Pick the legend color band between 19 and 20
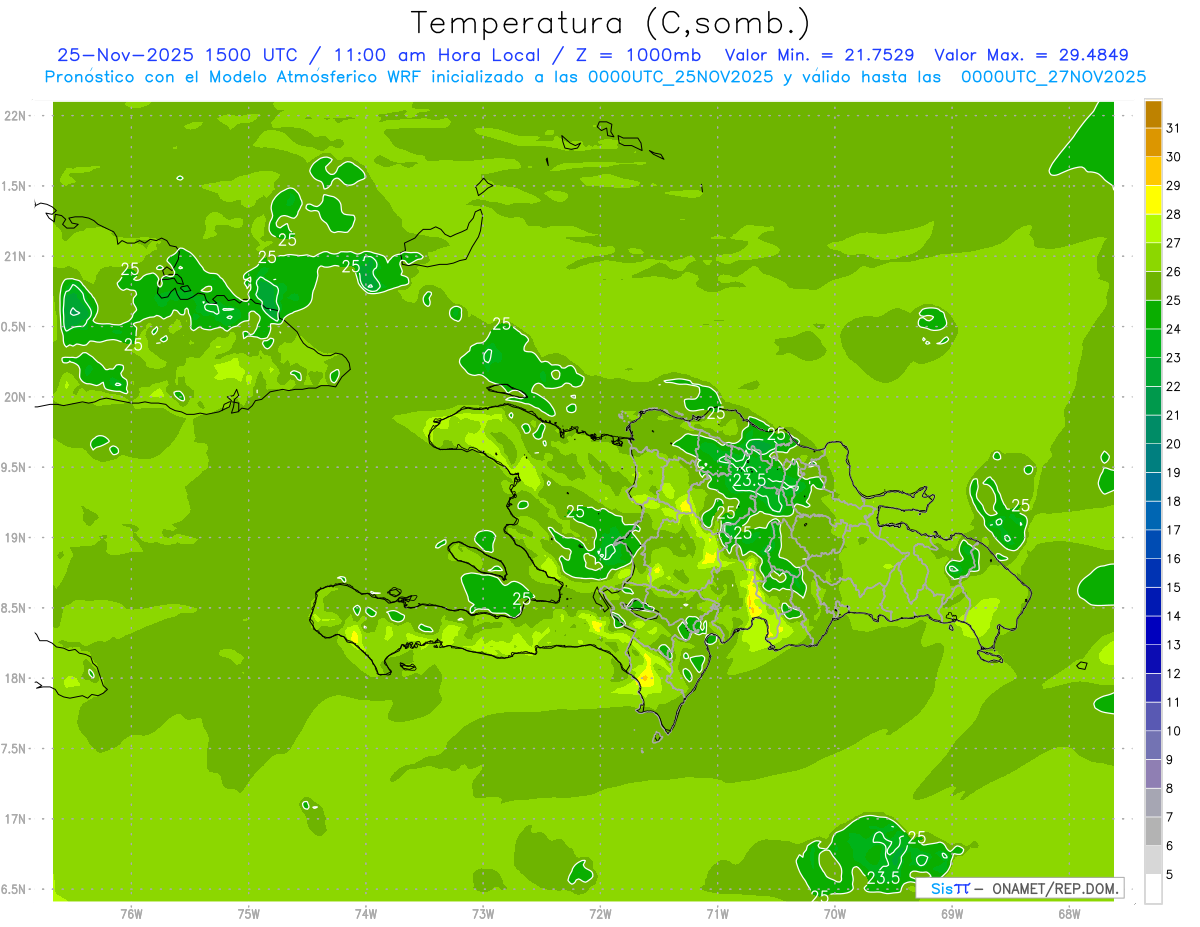1200x927 pixels. pyautogui.click(x=1153, y=459)
